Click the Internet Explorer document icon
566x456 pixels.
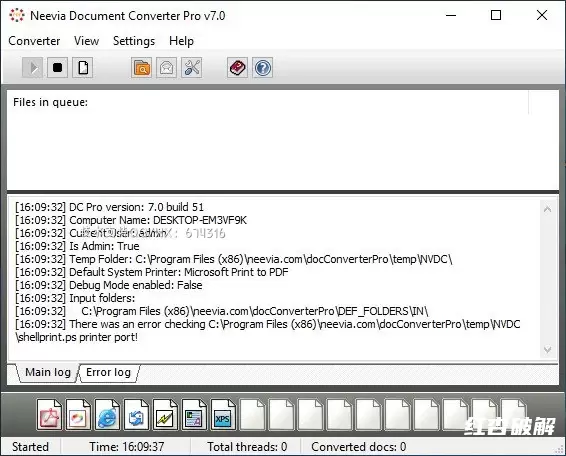[x=107, y=414]
